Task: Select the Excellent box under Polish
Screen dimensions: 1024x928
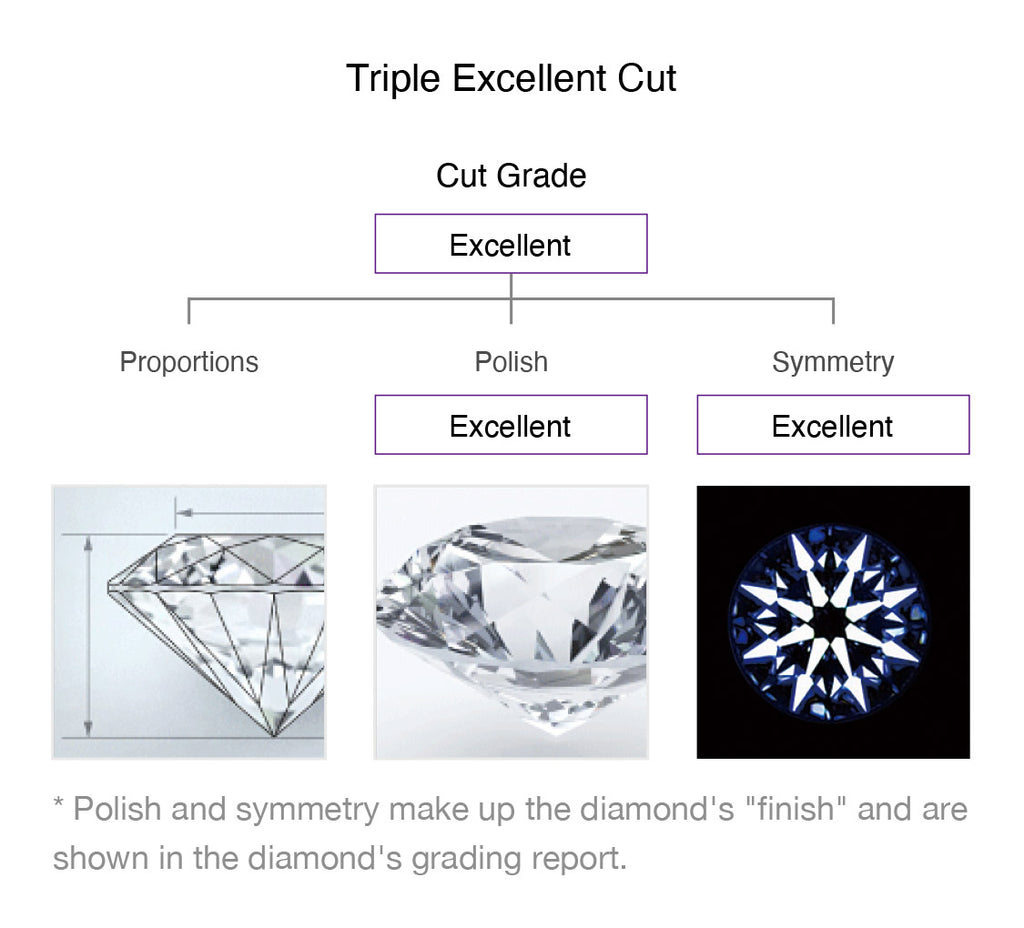Action: click(511, 425)
